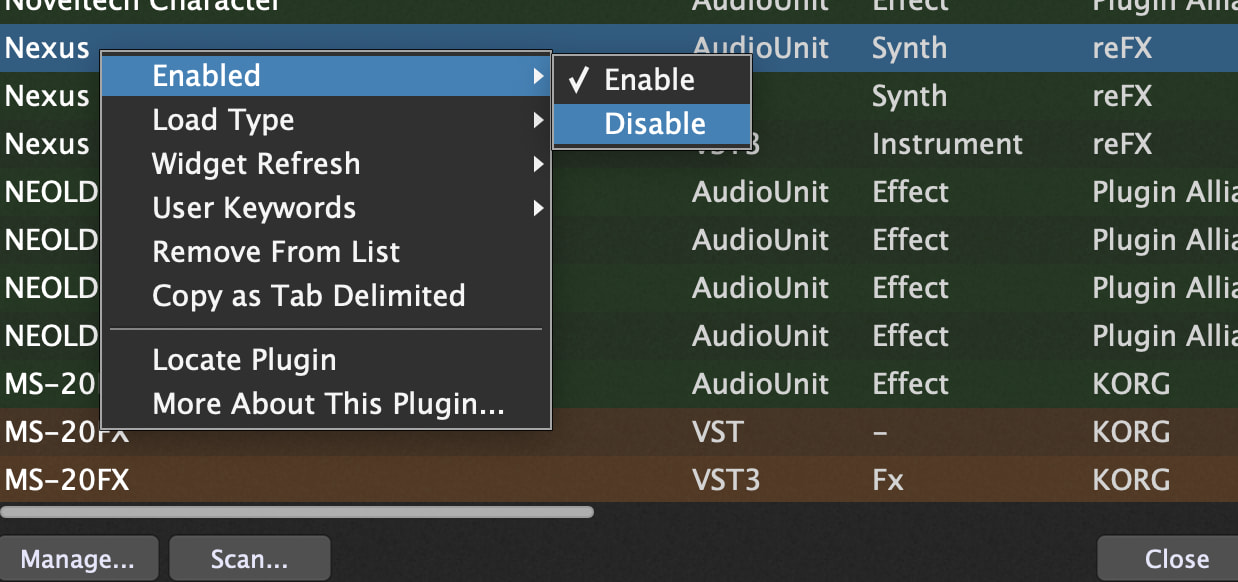Open More About This Plugin

coord(328,404)
